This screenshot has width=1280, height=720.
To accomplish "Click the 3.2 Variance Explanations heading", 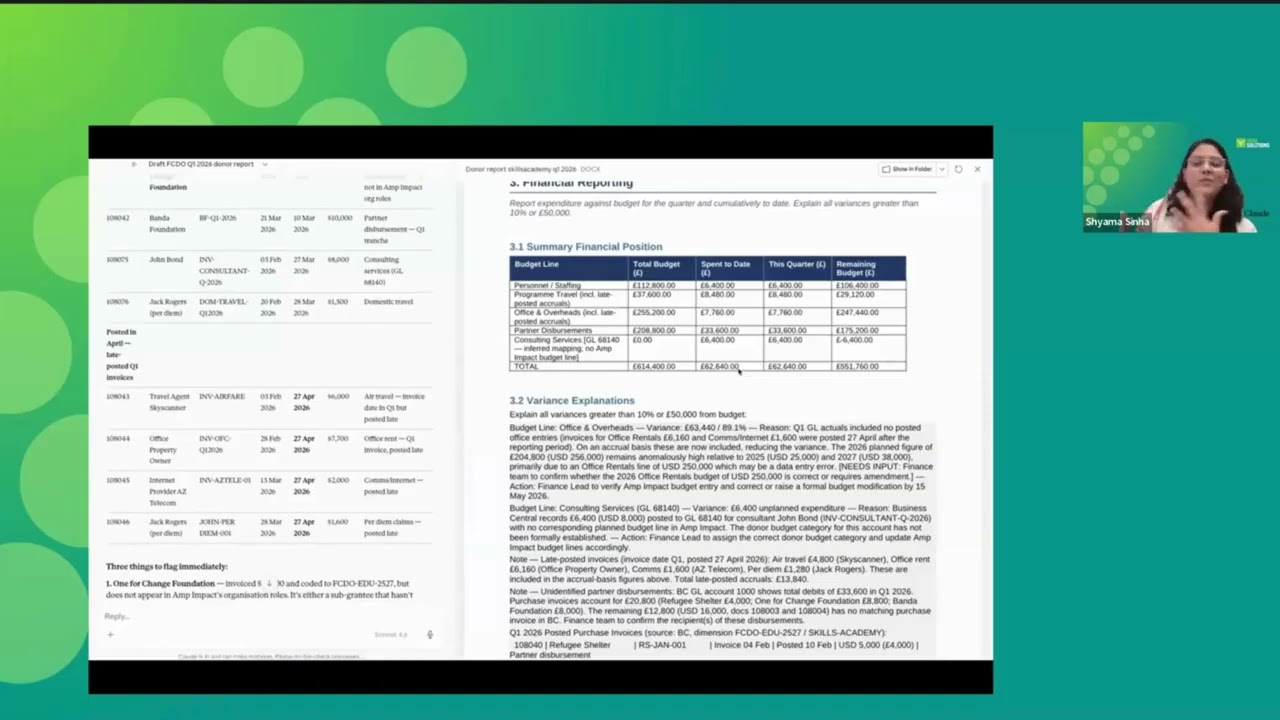I will coord(572,400).
